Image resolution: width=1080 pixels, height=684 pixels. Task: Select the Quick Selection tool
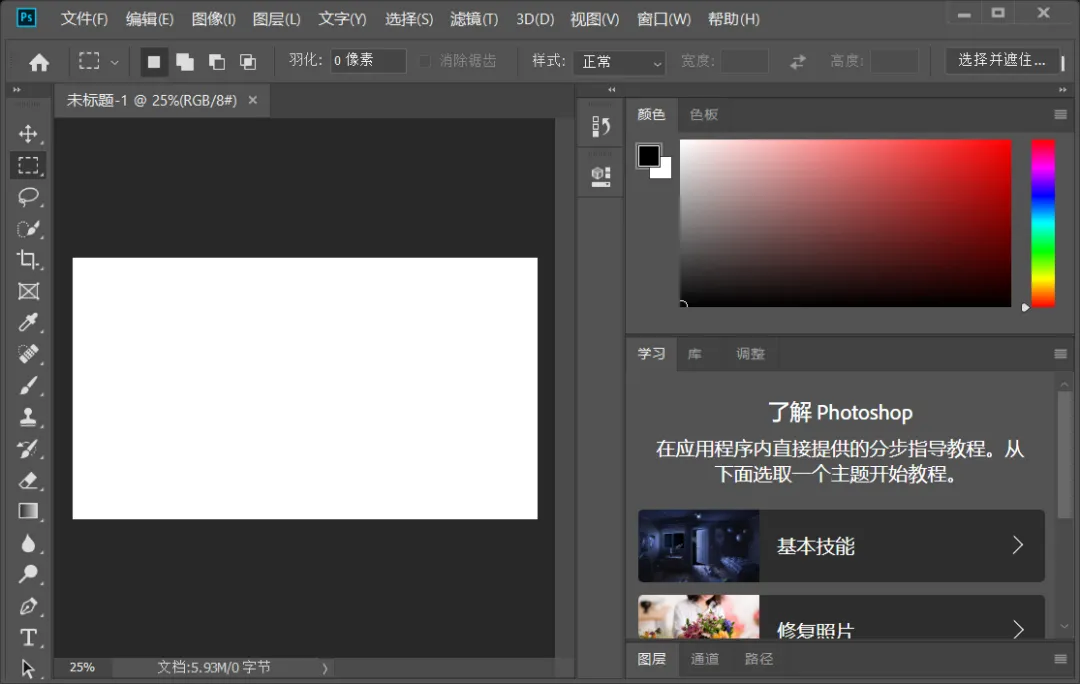28,229
